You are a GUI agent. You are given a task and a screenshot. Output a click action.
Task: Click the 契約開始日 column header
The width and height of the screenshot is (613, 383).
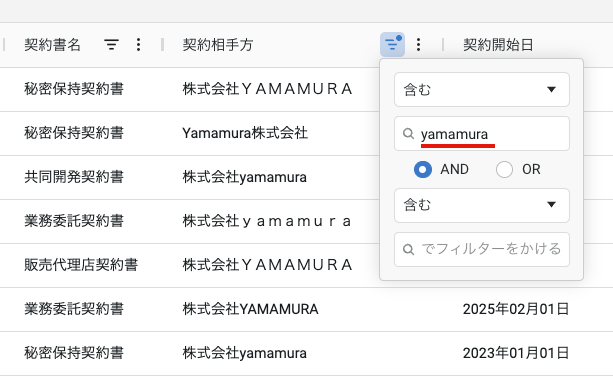[498, 45]
